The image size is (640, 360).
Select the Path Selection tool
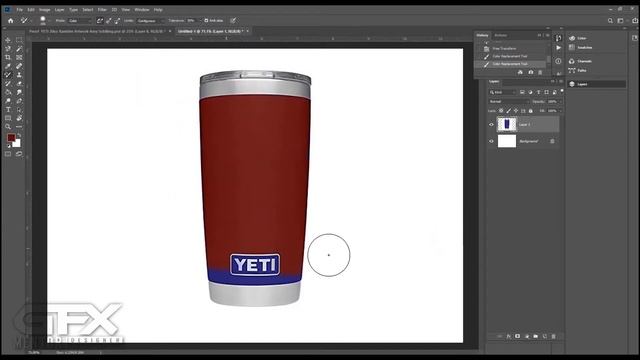[x=19, y=109]
